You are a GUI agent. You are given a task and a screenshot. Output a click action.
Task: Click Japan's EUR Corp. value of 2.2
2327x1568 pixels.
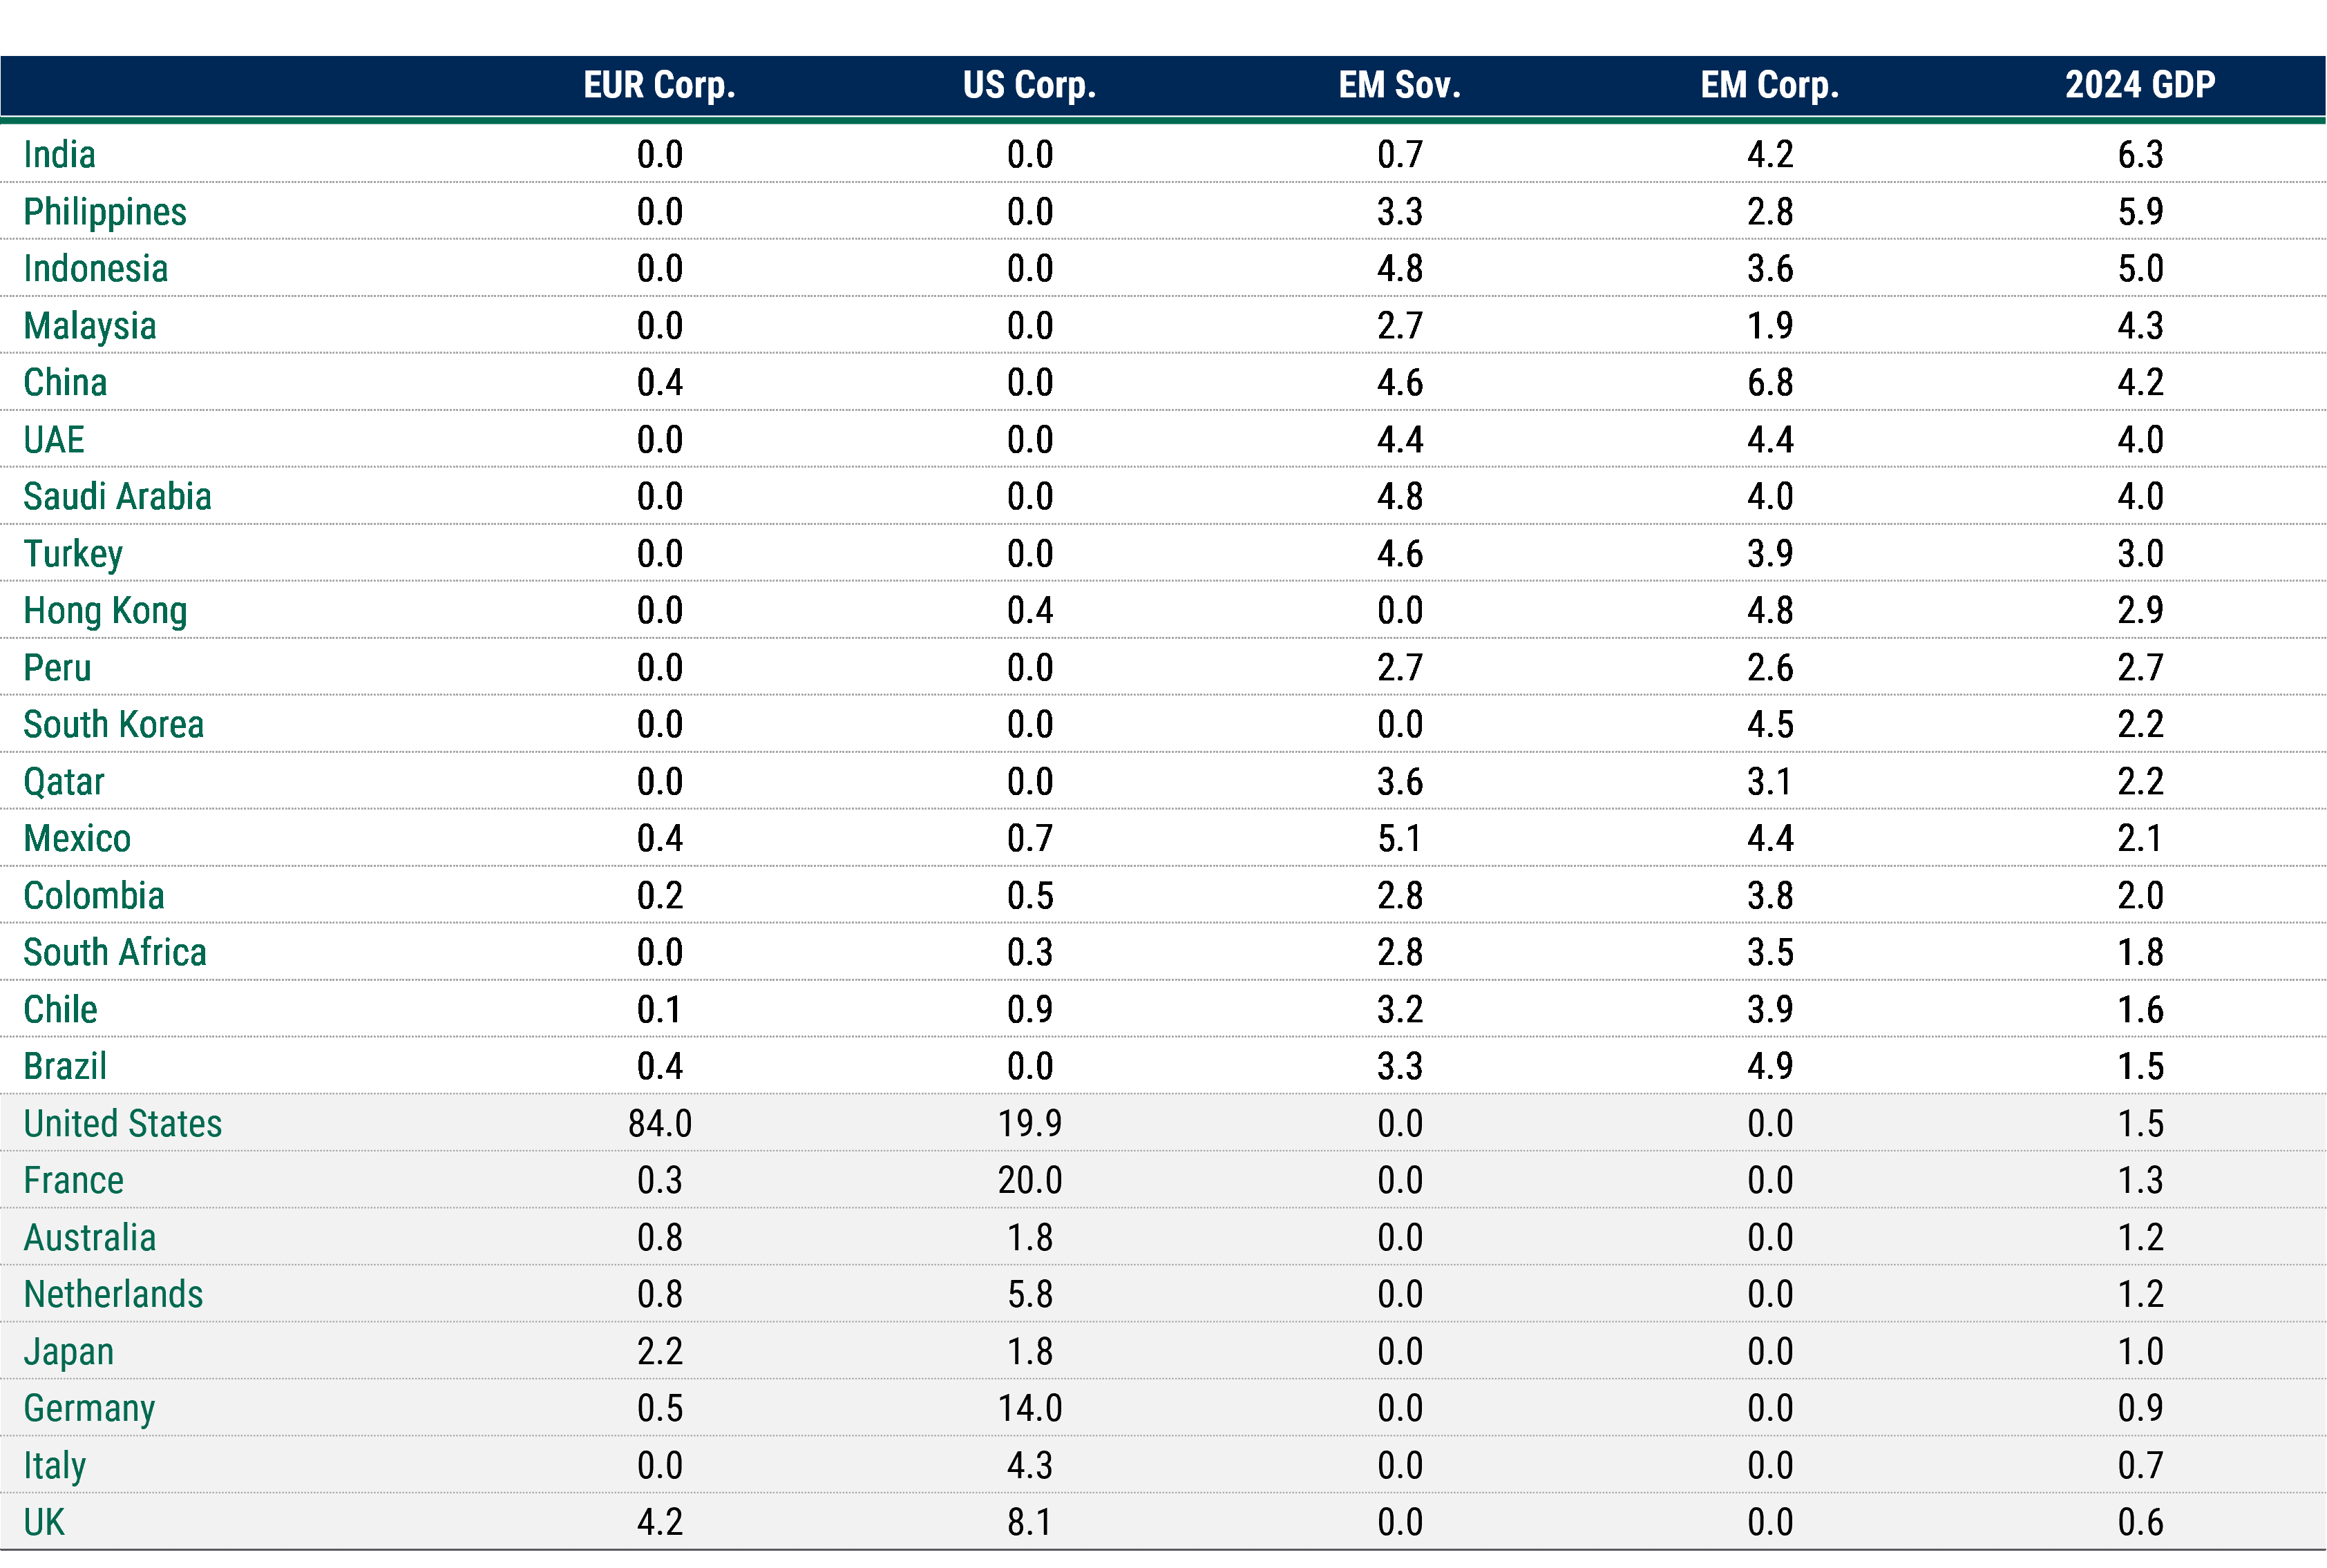coord(661,1350)
